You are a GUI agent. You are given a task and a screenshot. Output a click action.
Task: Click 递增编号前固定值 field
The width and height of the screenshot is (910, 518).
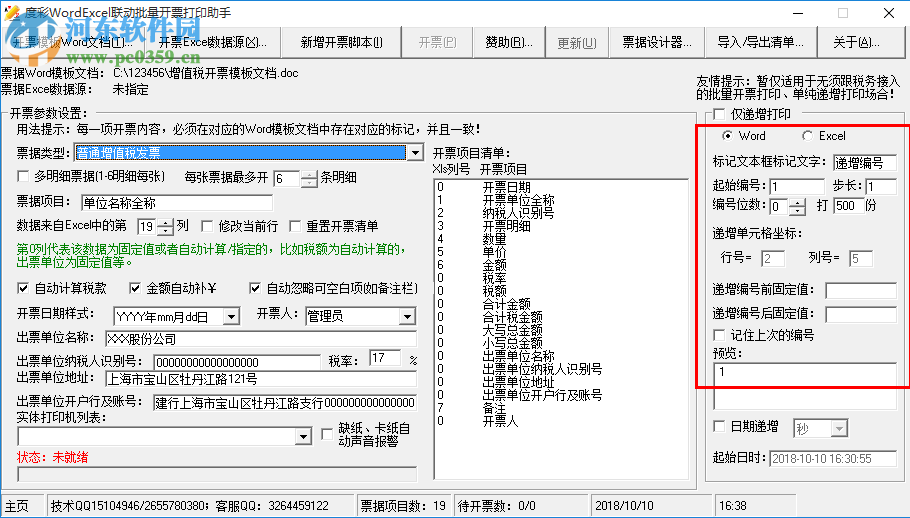[861, 290]
